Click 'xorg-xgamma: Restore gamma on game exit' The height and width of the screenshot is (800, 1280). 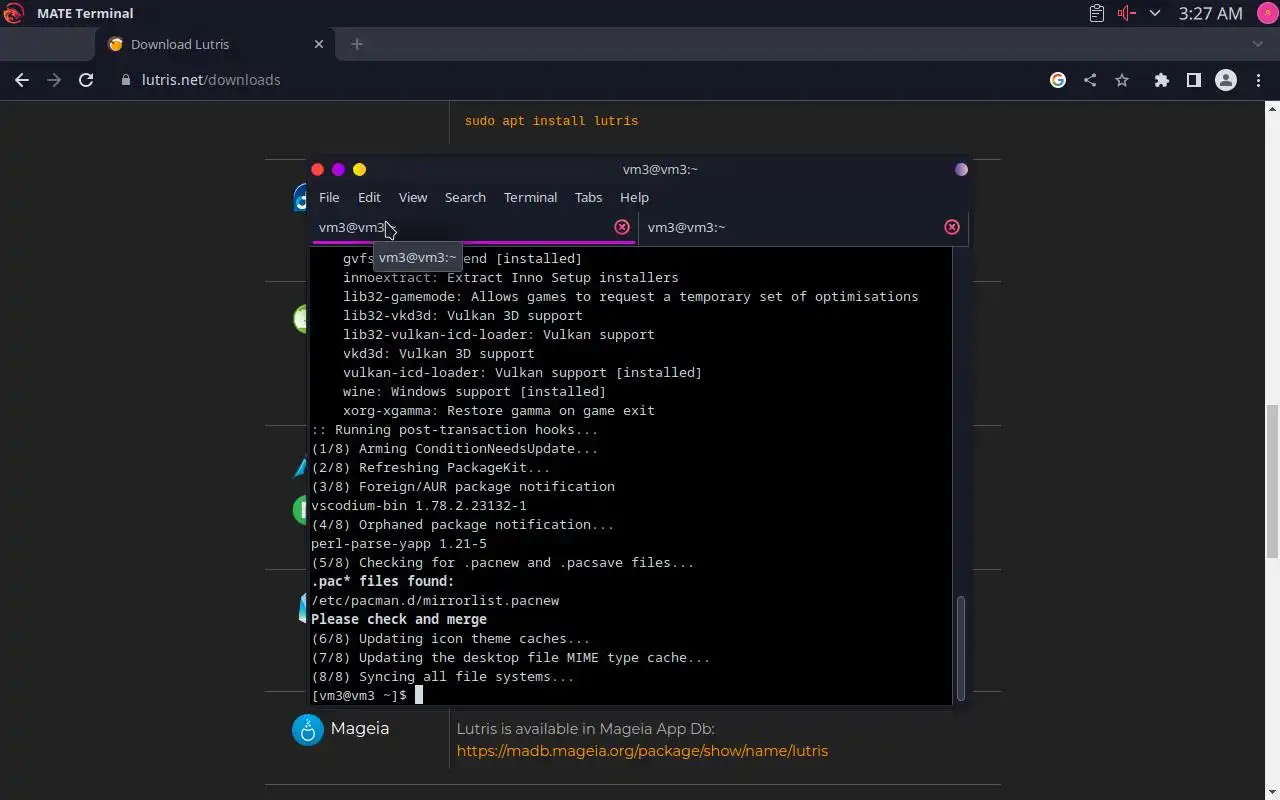499,411
